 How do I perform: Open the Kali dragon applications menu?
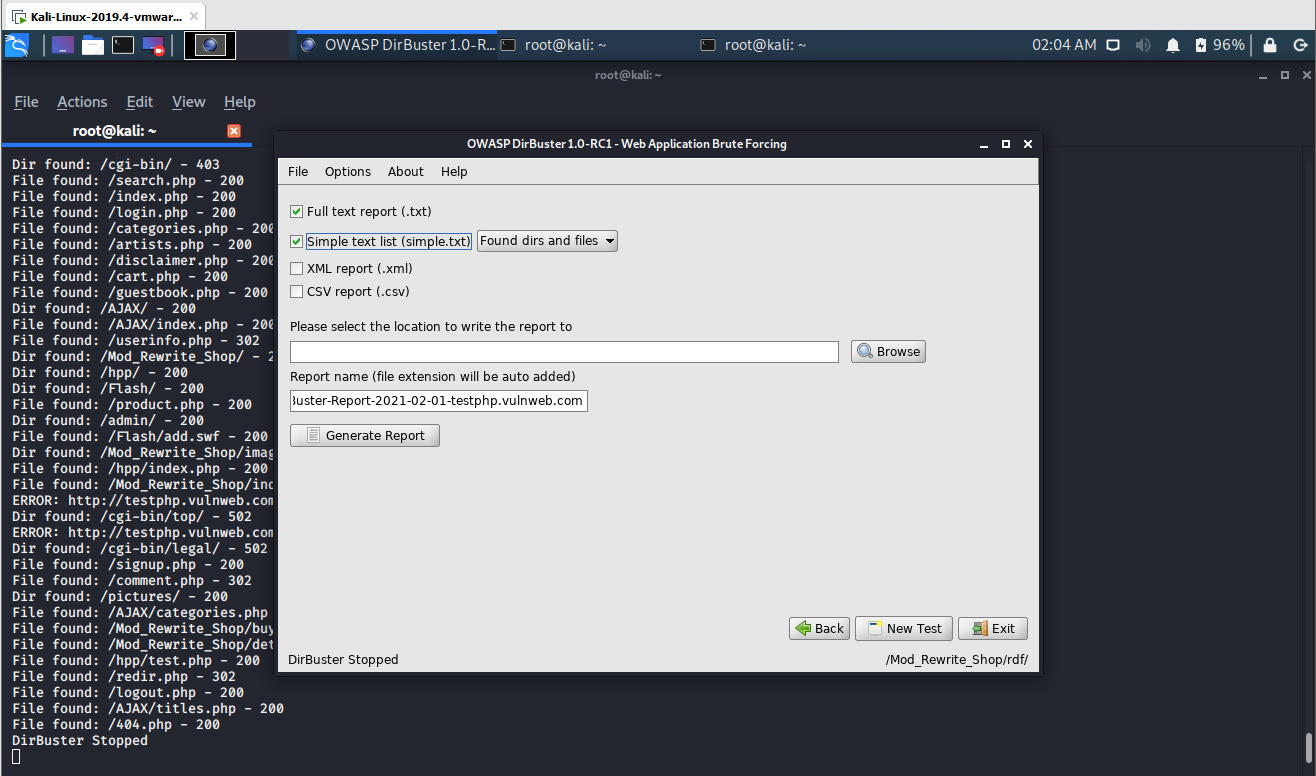point(16,45)
